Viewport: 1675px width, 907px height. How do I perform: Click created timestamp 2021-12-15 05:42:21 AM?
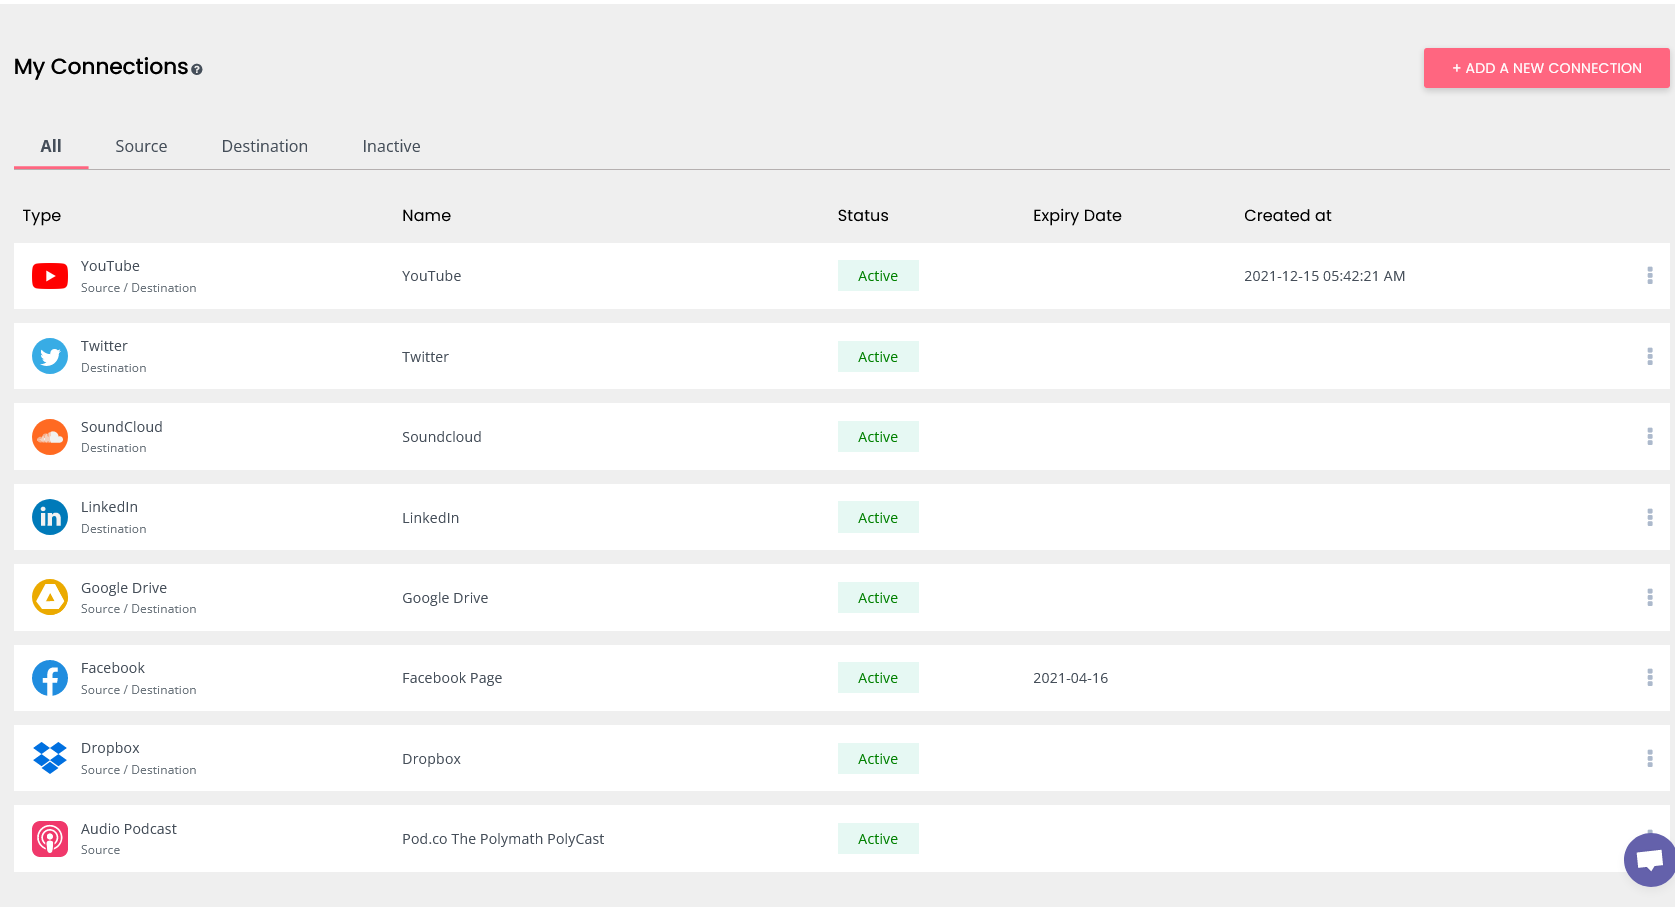pyautogui.click(x=1325, y=276)
